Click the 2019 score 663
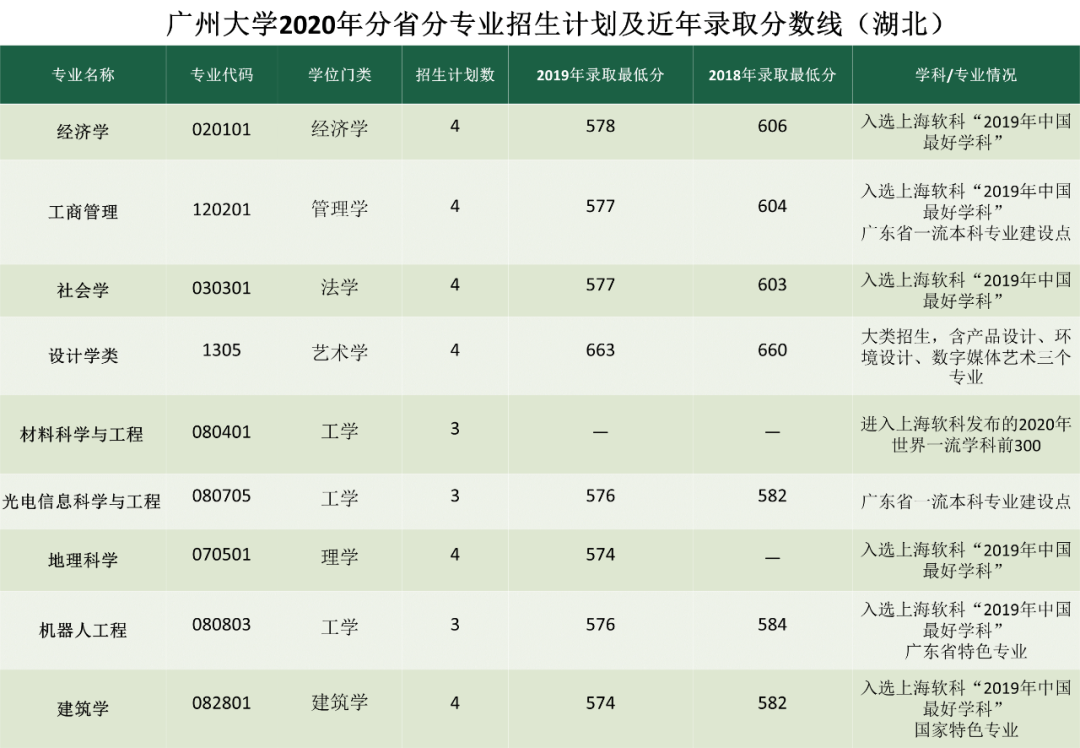This screenshot has width=1080, height=748. coord(600,350)
